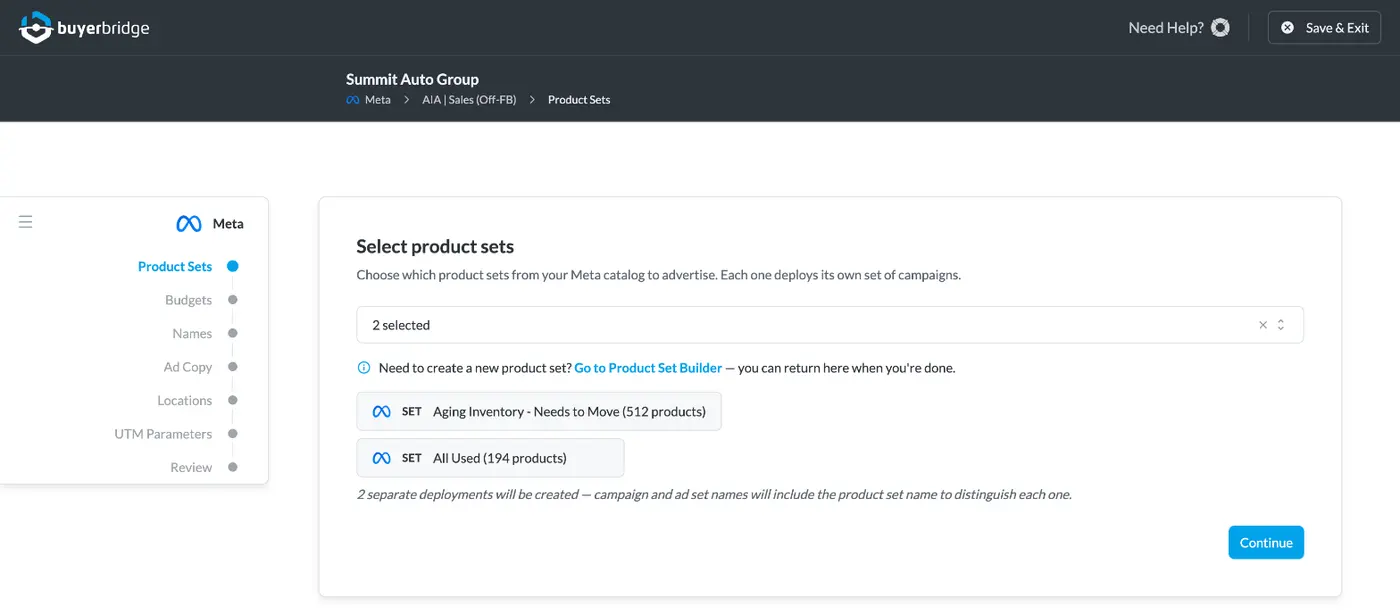The height and width of the screenshot is (614, 1400).
Task: Click the Save & Exit button
Action: 1324,28
